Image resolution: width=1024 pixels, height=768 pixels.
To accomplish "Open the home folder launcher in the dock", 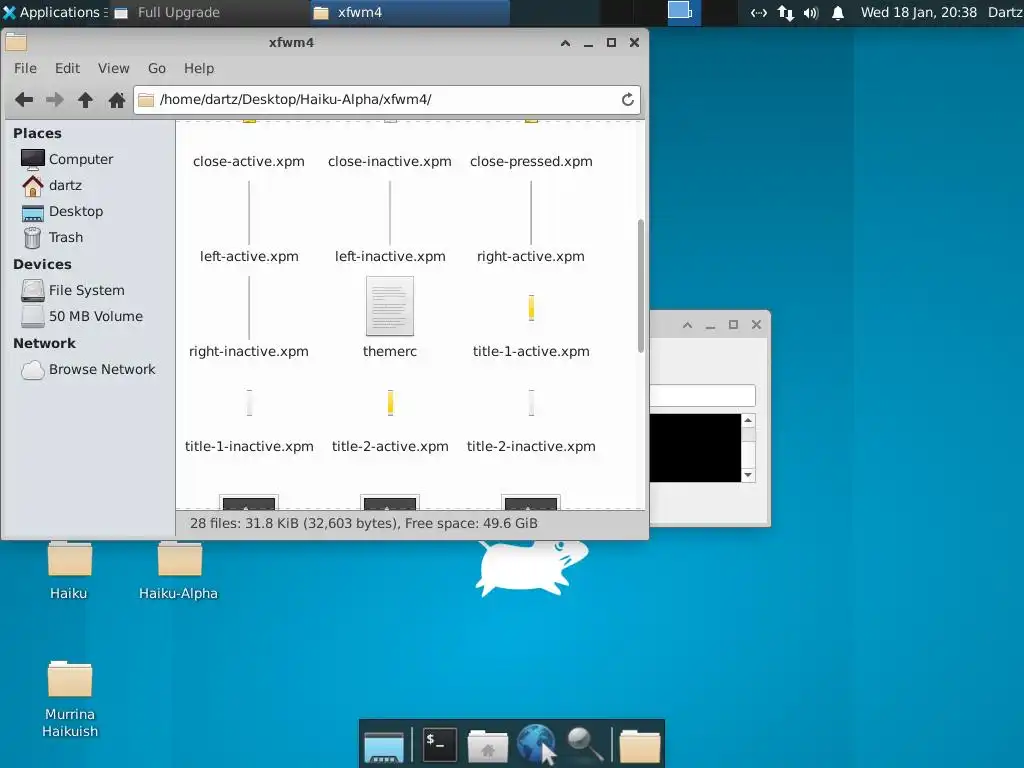I will pos(488,746).
